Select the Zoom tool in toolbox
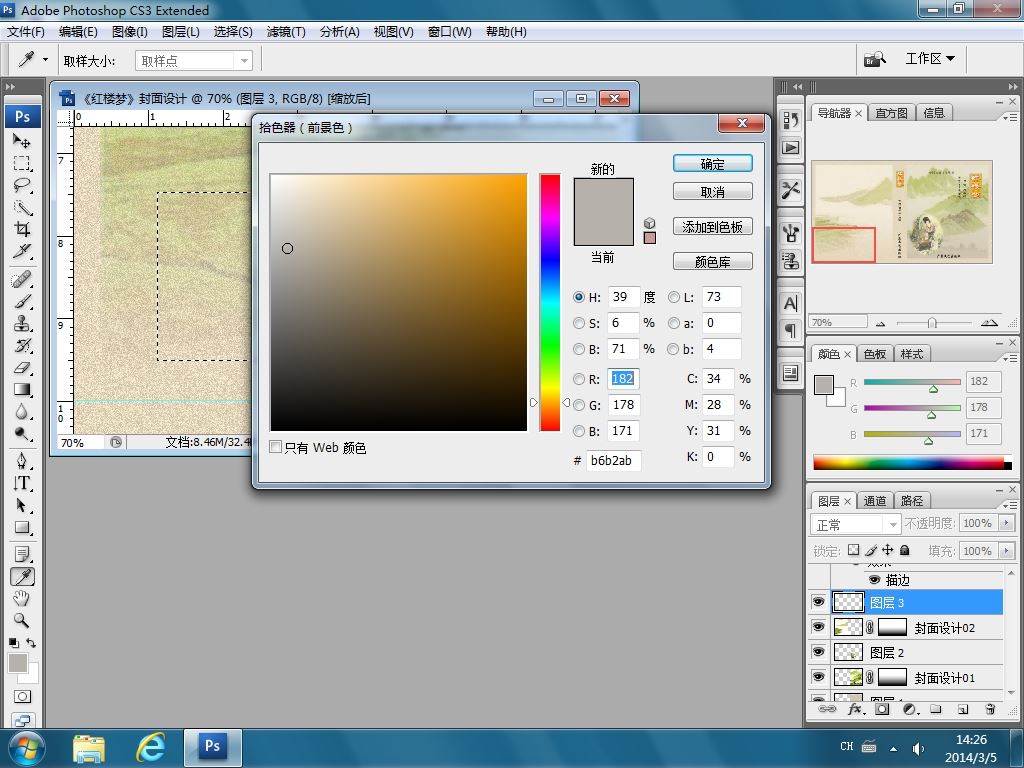The width and height of the screenshot is (1024, 768). (22, 620)
